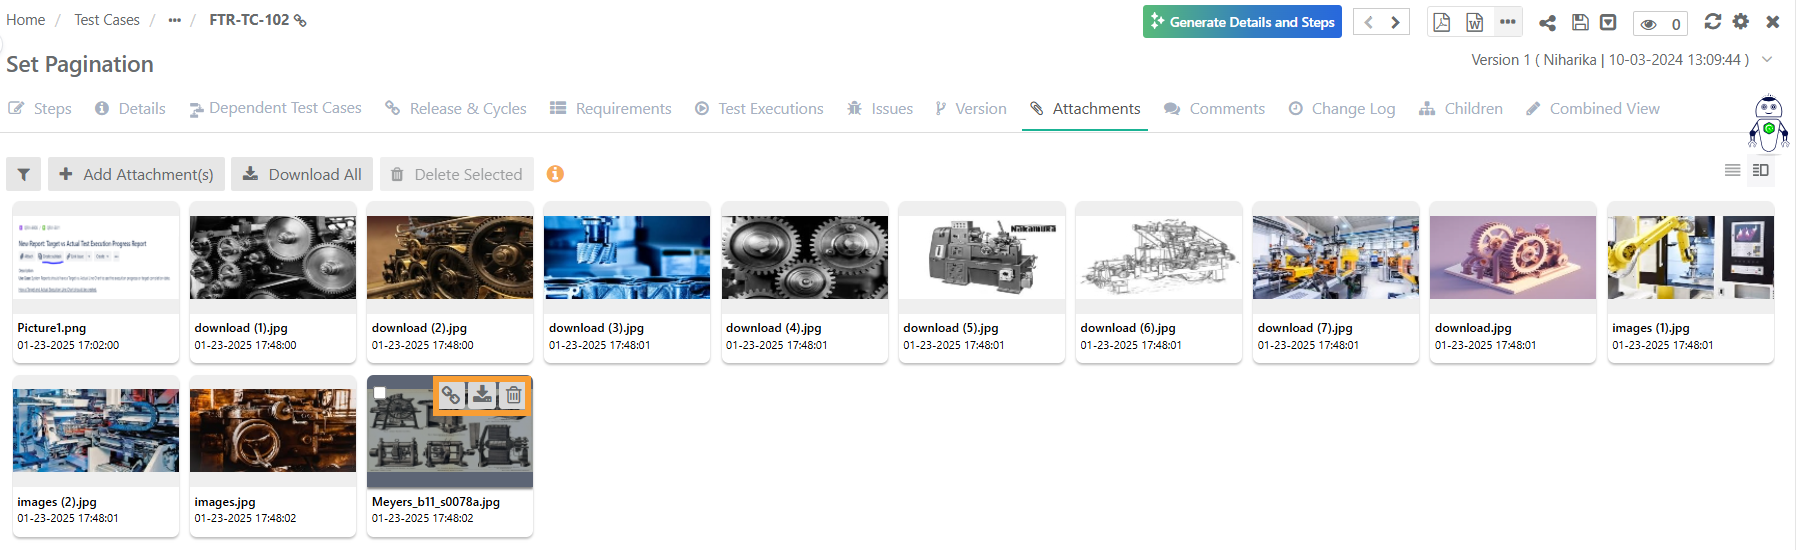
Task: Open the more export options ellipsis
Action: click(x=1507, y=22)
